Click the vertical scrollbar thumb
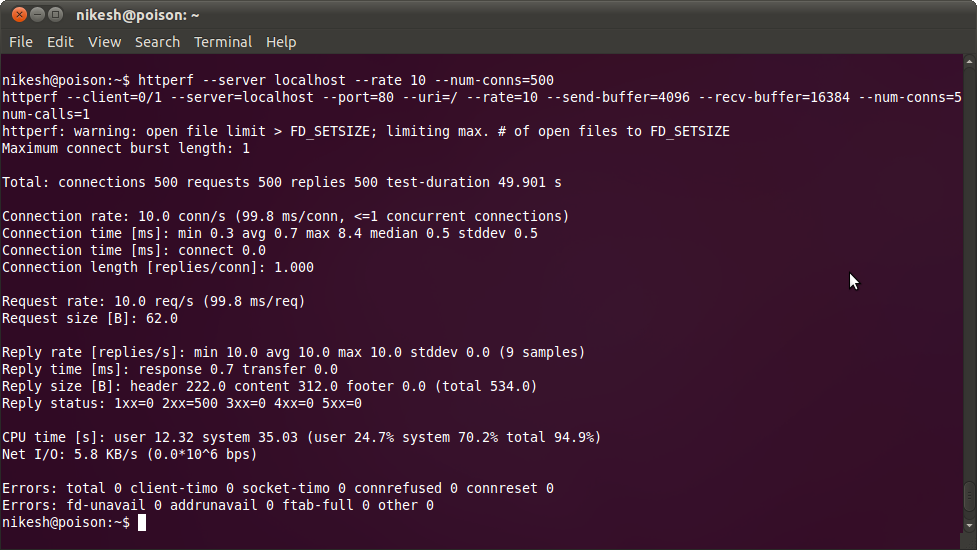Image resolution: width=977 pixels, height=550 pixels. tap(969, 498)
